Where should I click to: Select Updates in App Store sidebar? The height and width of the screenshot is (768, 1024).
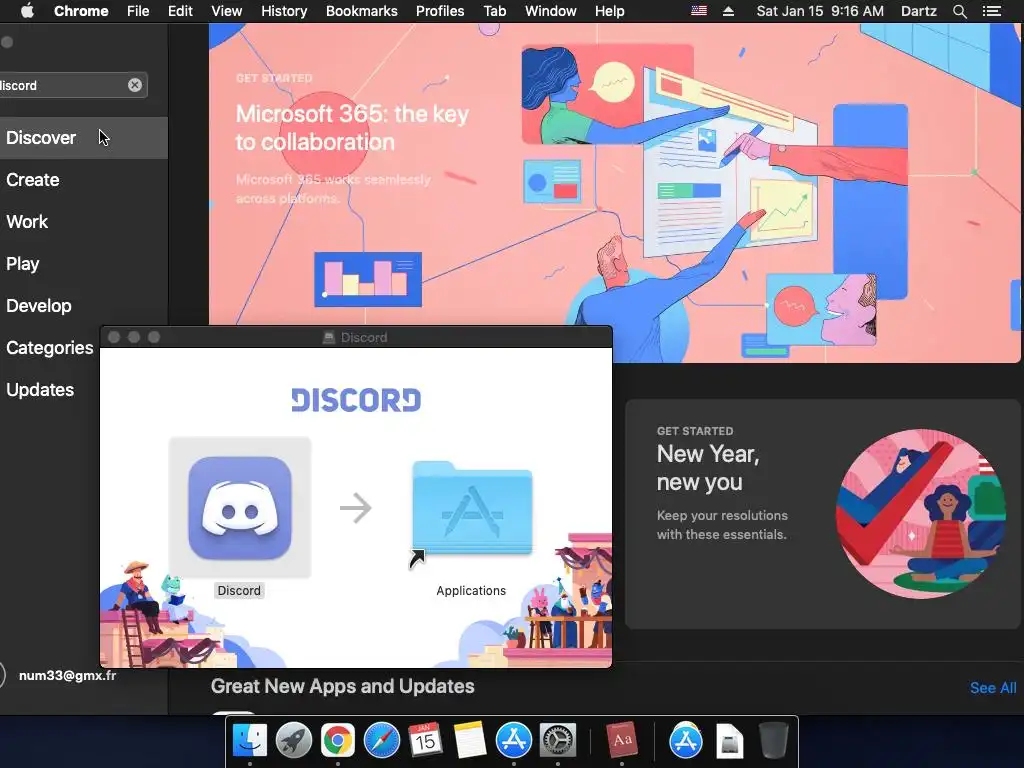[50, 390]
